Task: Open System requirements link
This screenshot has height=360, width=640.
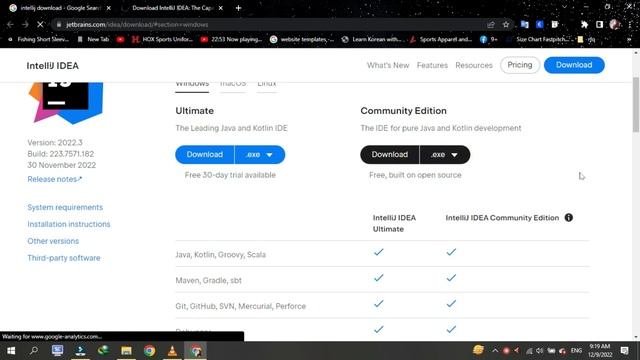Action: coord(65,207)
